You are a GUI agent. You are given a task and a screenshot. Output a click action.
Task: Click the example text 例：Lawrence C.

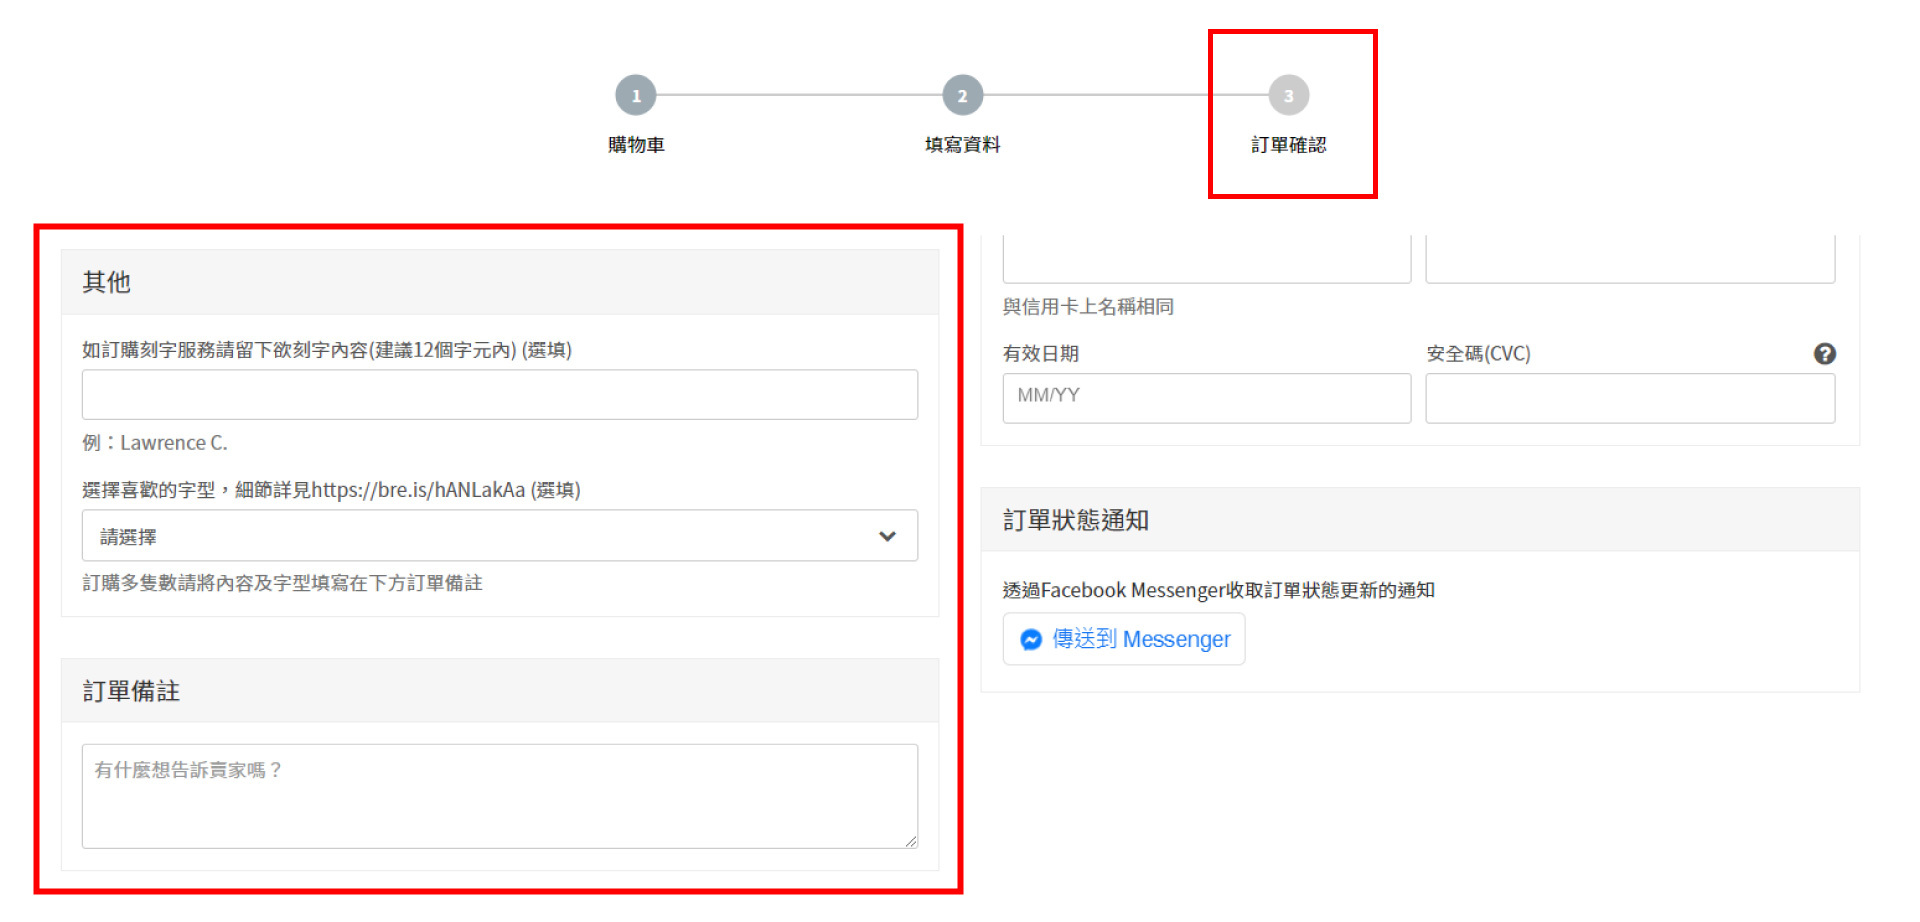(155, 443)
